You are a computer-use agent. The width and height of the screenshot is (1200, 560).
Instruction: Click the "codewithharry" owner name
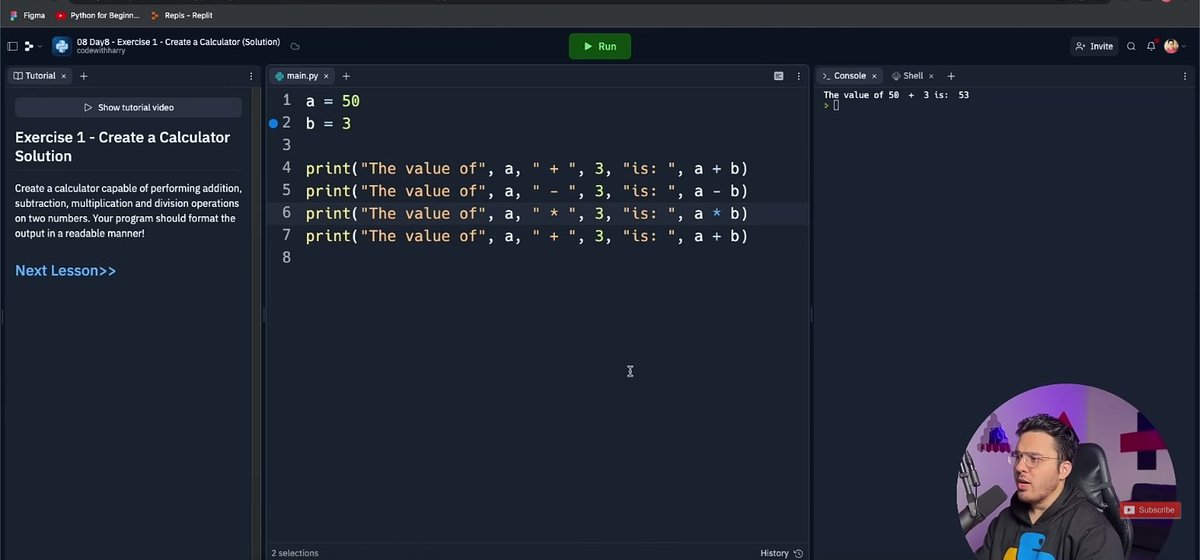coord(101,51)
